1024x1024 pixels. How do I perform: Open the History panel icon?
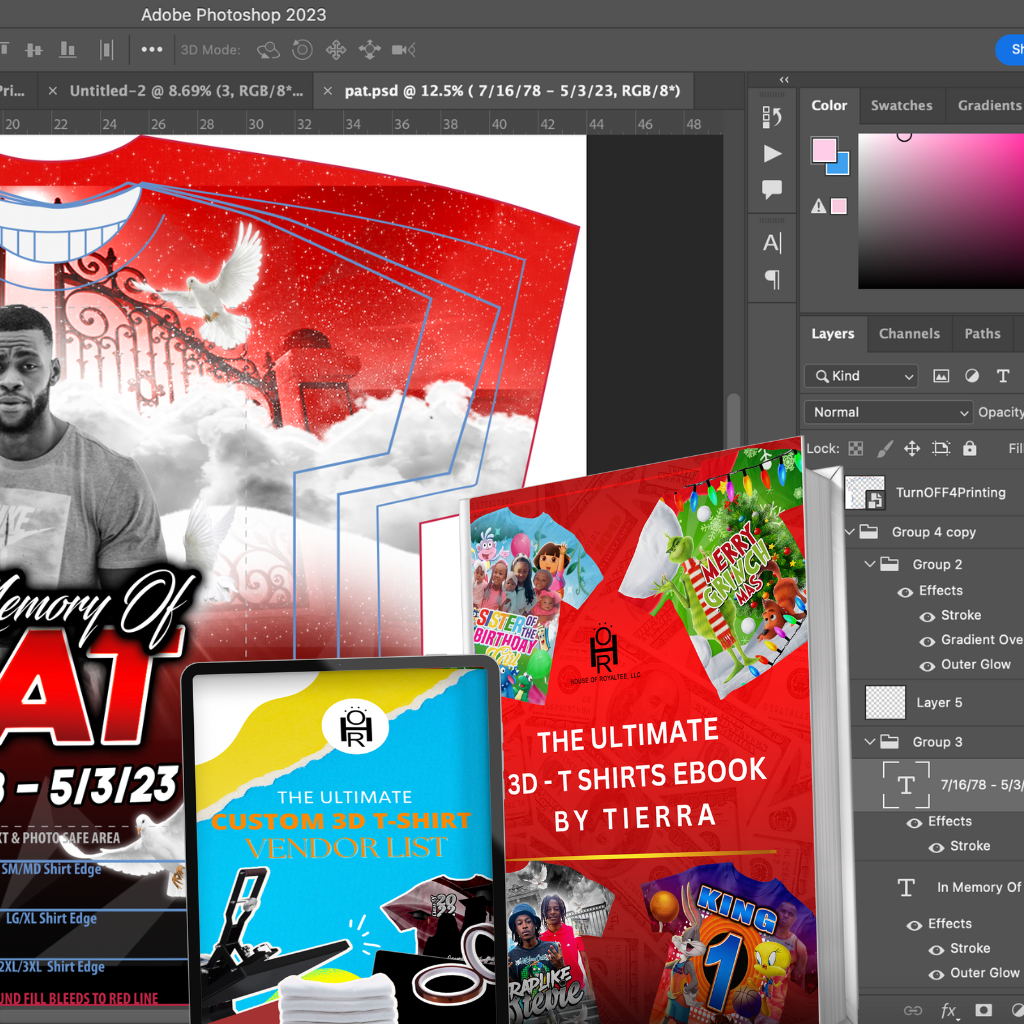772,117
